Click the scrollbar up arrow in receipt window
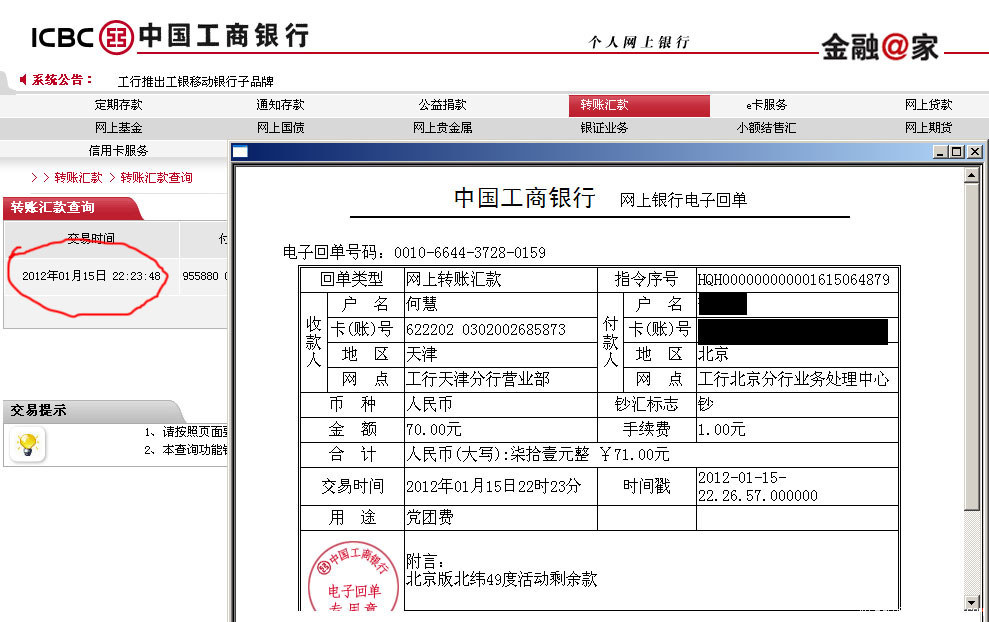Screen dimensions: 989x622 [971, 175]
